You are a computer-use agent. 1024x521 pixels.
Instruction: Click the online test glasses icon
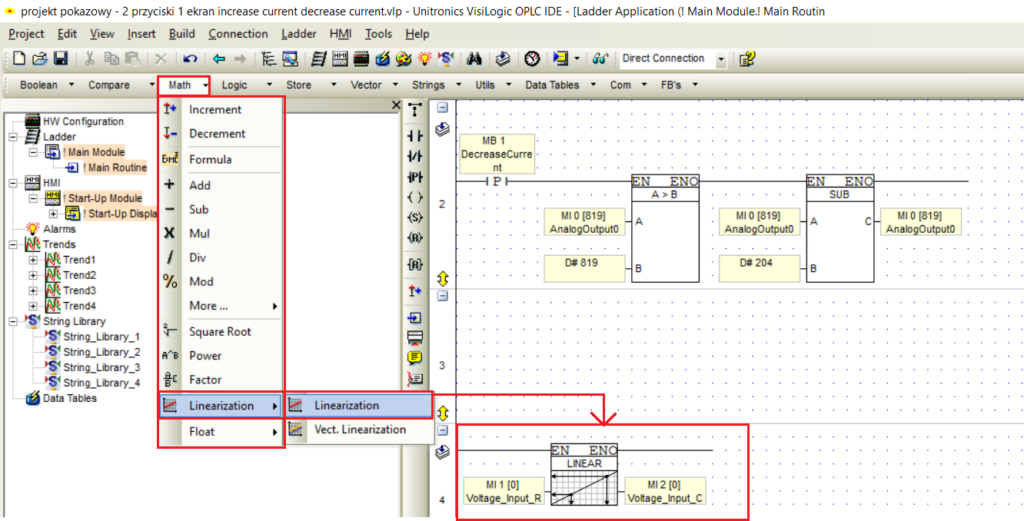tap(600, 59)
